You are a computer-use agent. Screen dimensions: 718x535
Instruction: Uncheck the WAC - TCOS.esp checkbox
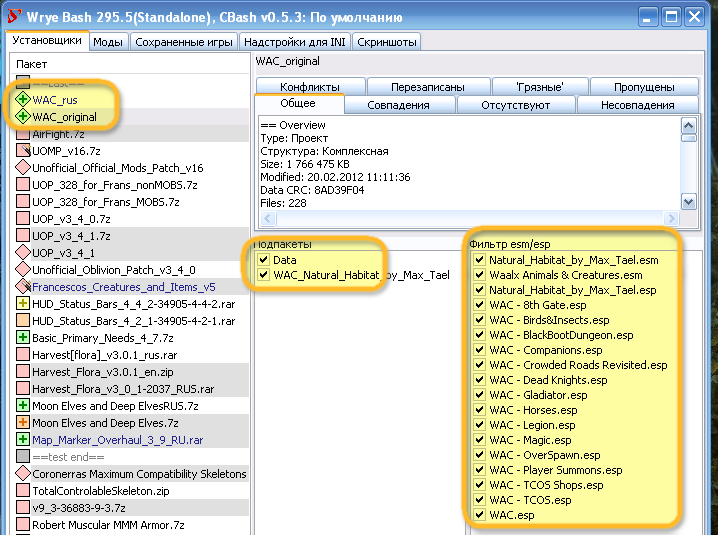point(479,500)
